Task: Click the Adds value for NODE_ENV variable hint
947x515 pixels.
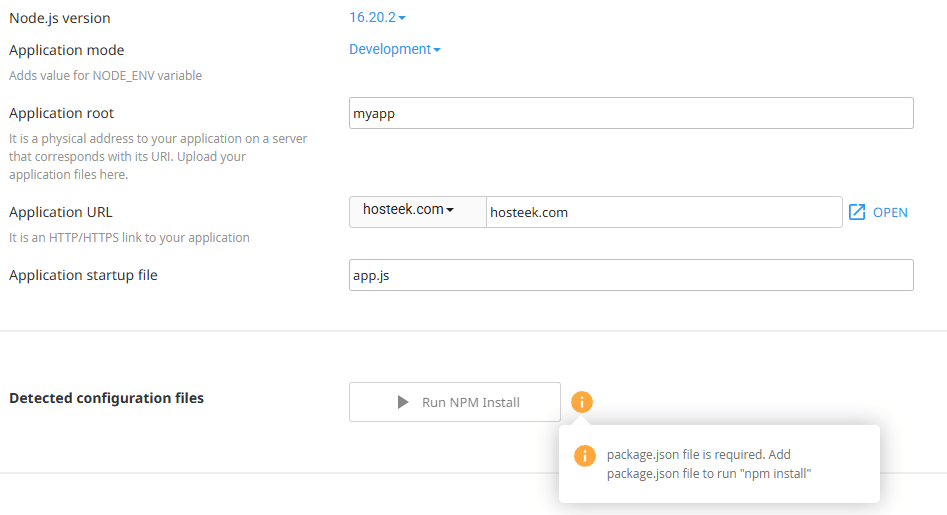Action: (x=105, y=75)
